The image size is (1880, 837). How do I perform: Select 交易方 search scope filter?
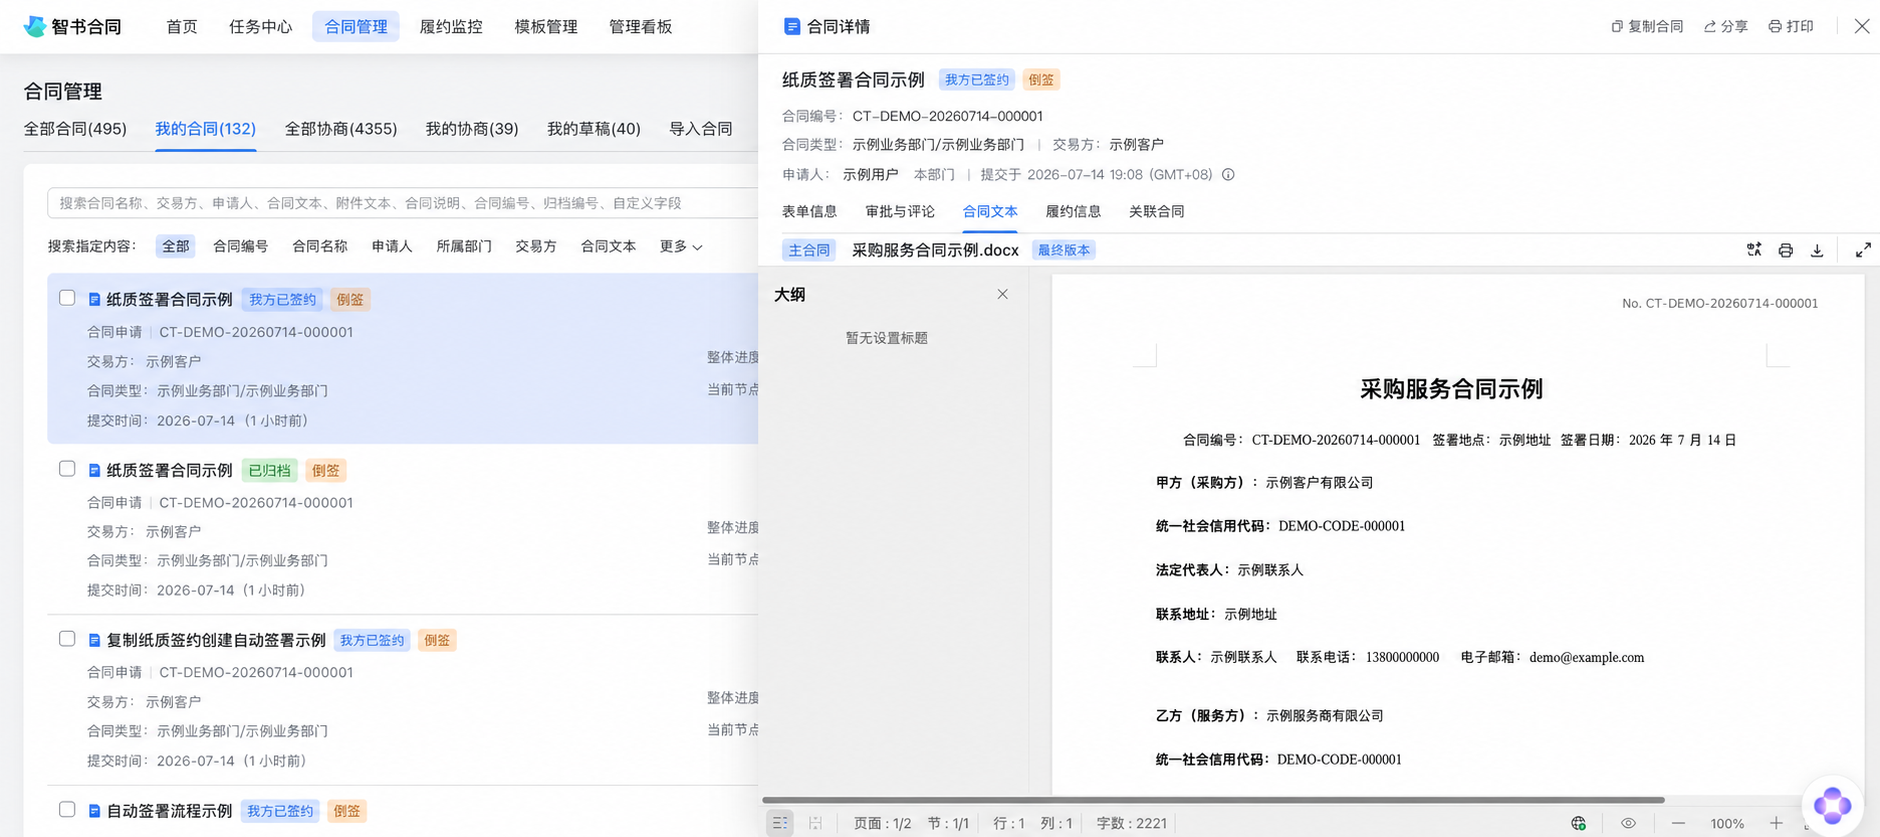tap(536, 246)
